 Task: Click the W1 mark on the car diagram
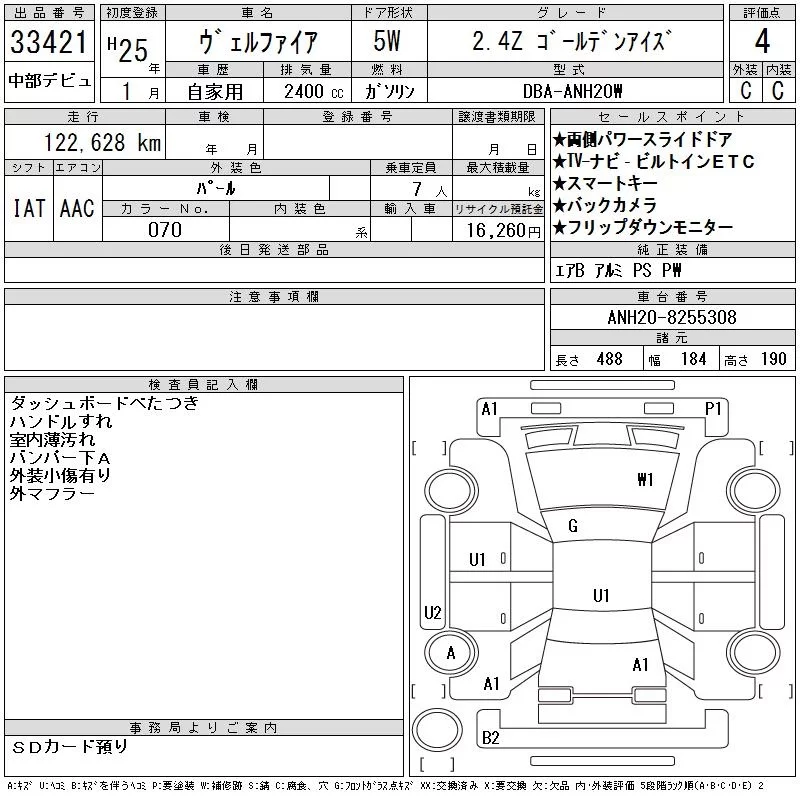pos(645,480)
